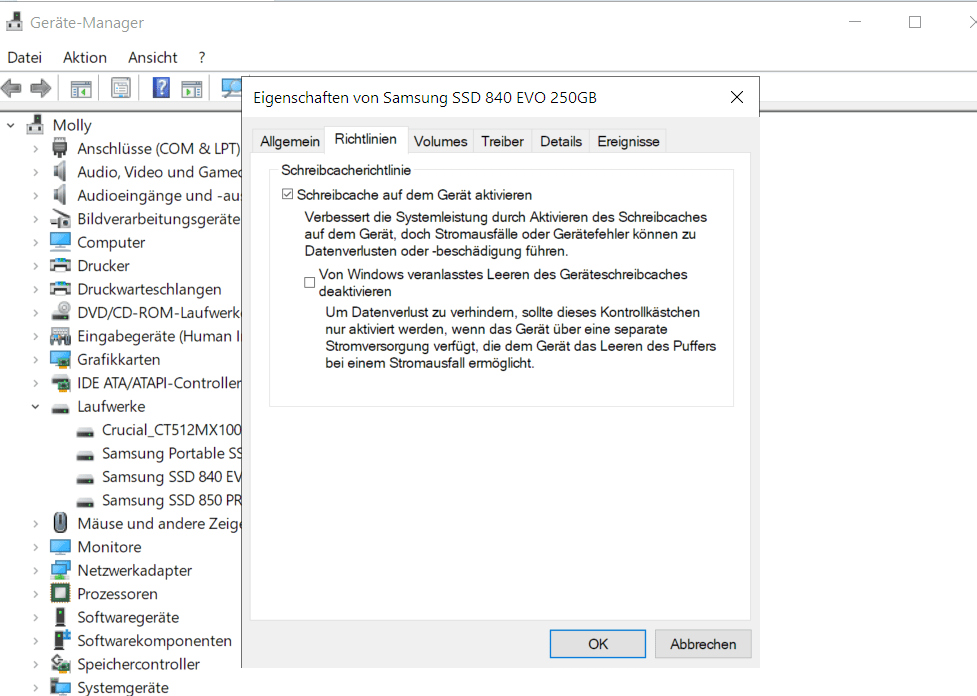View the Ereignisse tab

628,141
